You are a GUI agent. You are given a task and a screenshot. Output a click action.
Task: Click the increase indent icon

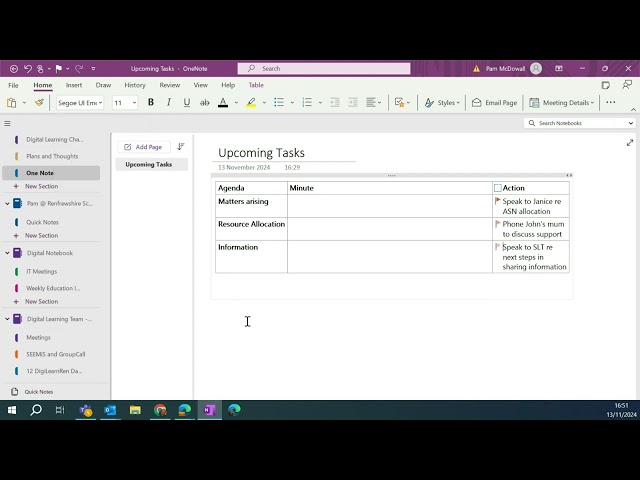[353, 102]
